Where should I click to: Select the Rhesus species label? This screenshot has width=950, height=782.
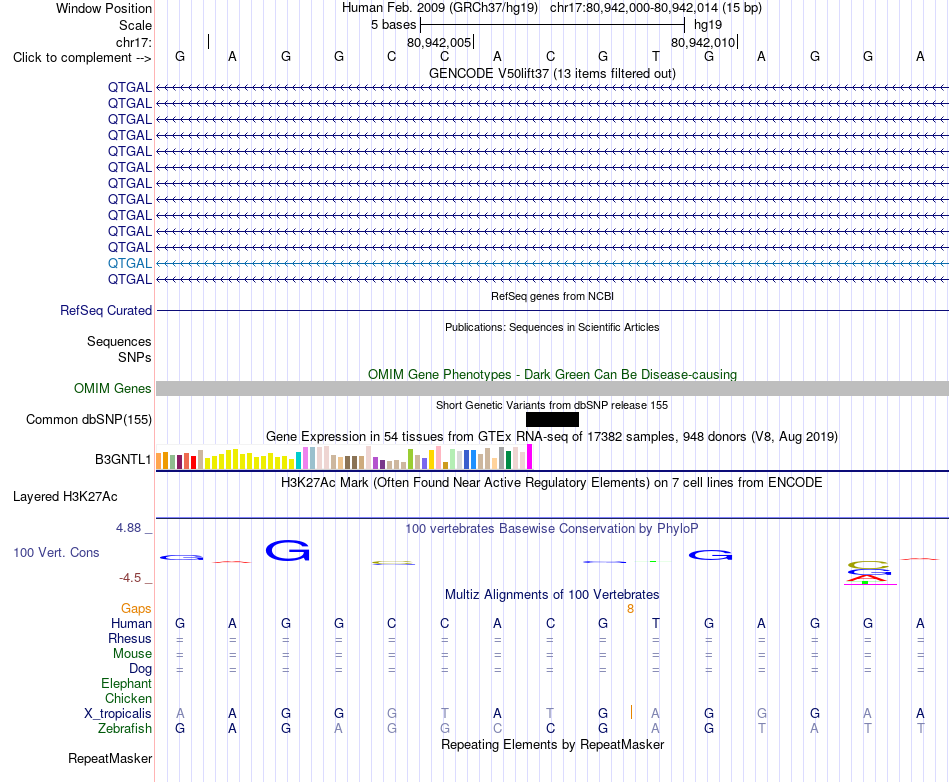130,638
